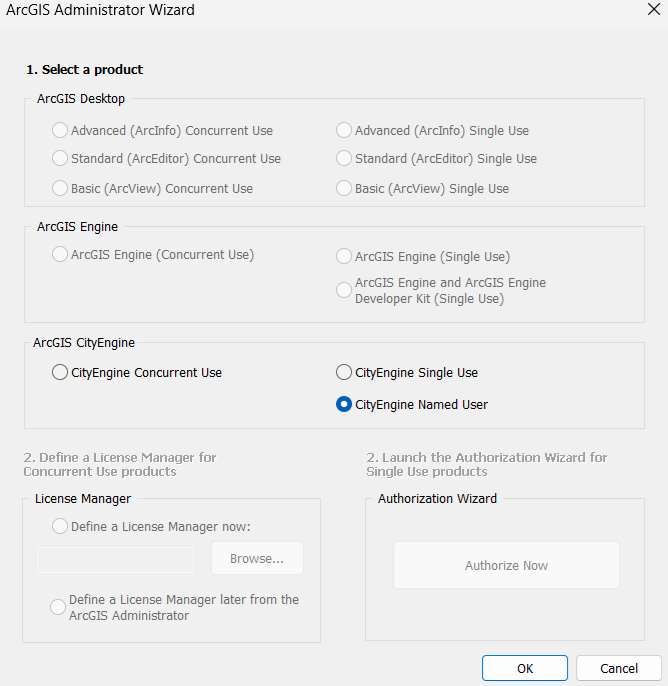The width and height of the screenshot is (668, 686).
Task: Close the ArcGIS Administrator Wizard window
Action: (x=653, y=10)
